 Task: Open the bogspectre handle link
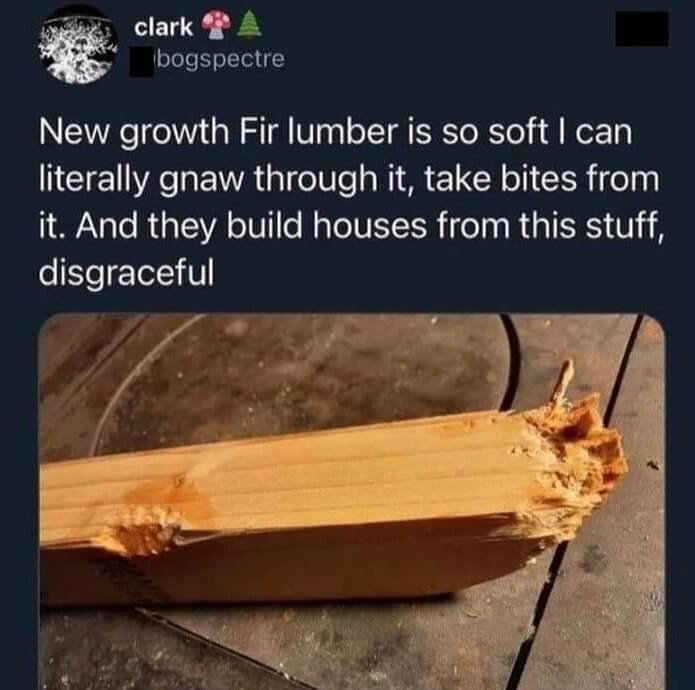[219, 59]
